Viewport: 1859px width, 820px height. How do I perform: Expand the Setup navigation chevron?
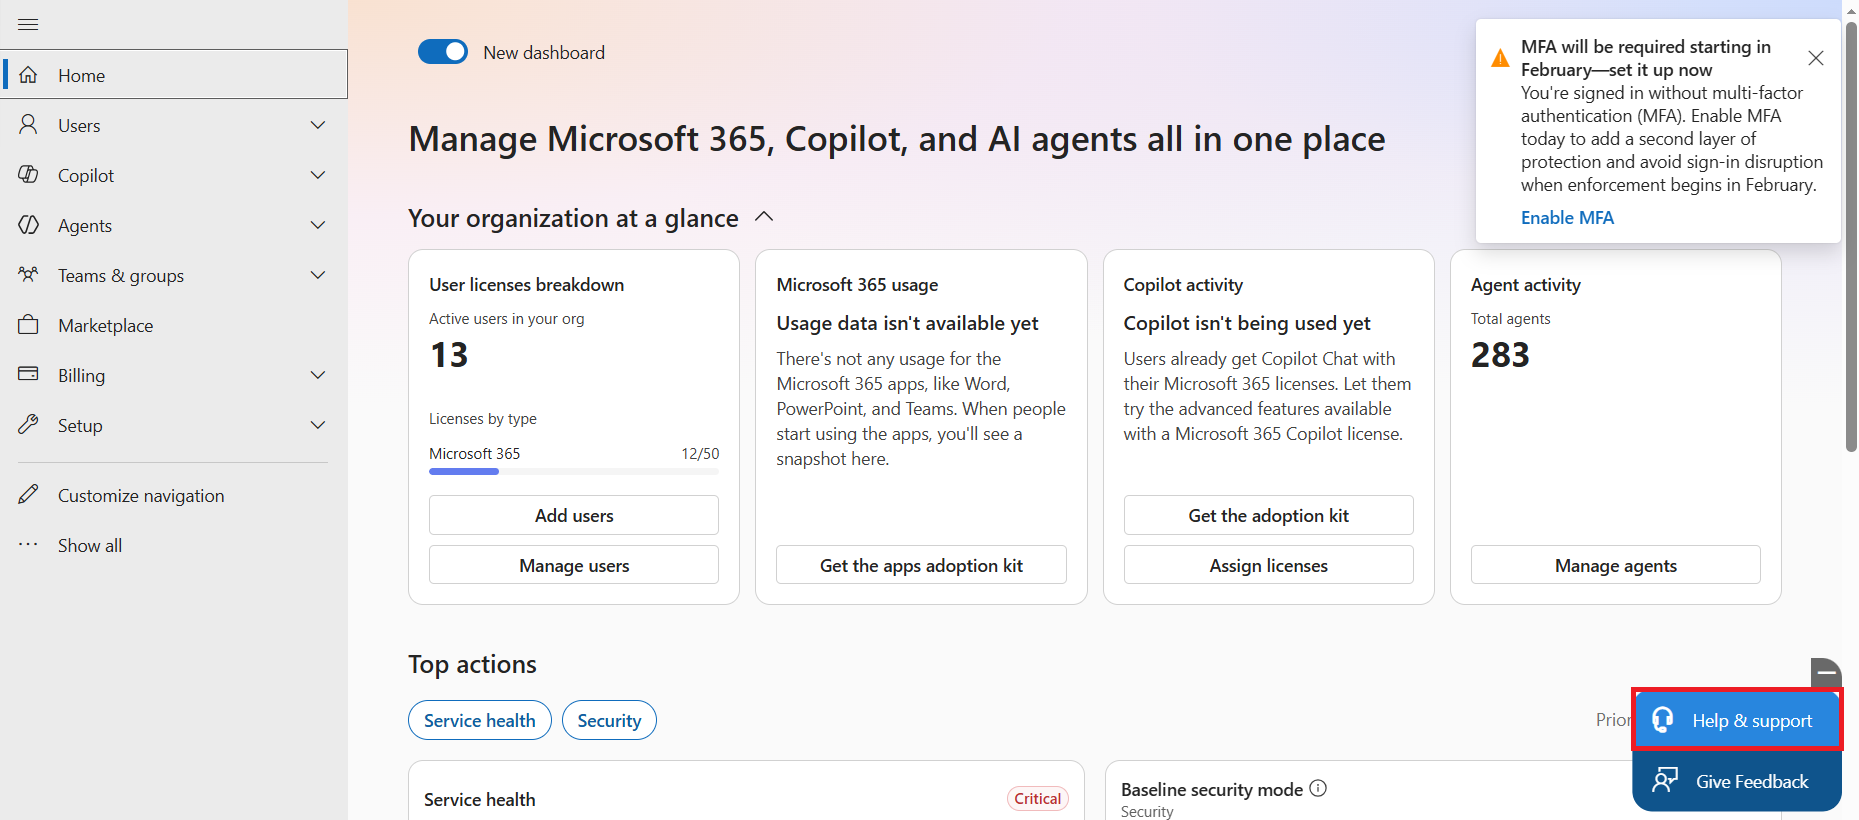pyautogui.click(x=318, y=425)
